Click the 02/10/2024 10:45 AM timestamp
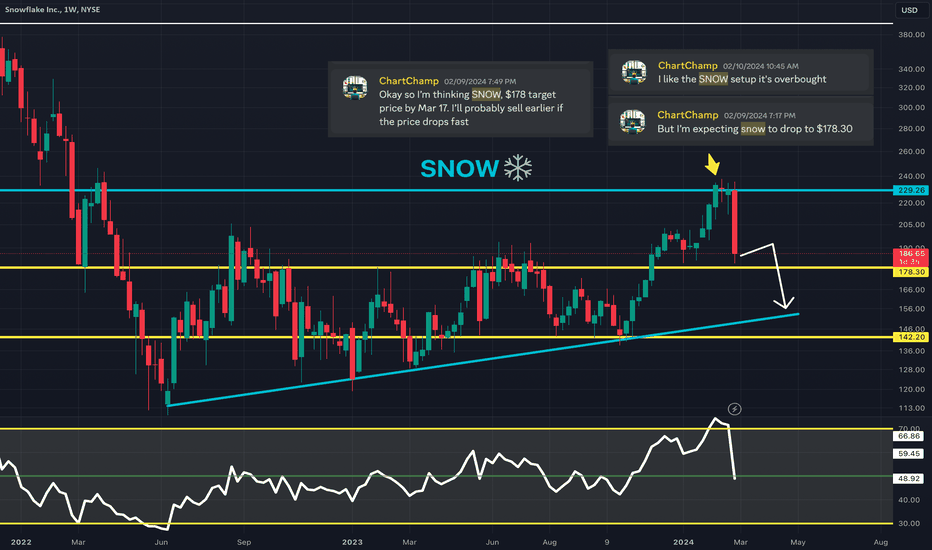 (761, 66)
